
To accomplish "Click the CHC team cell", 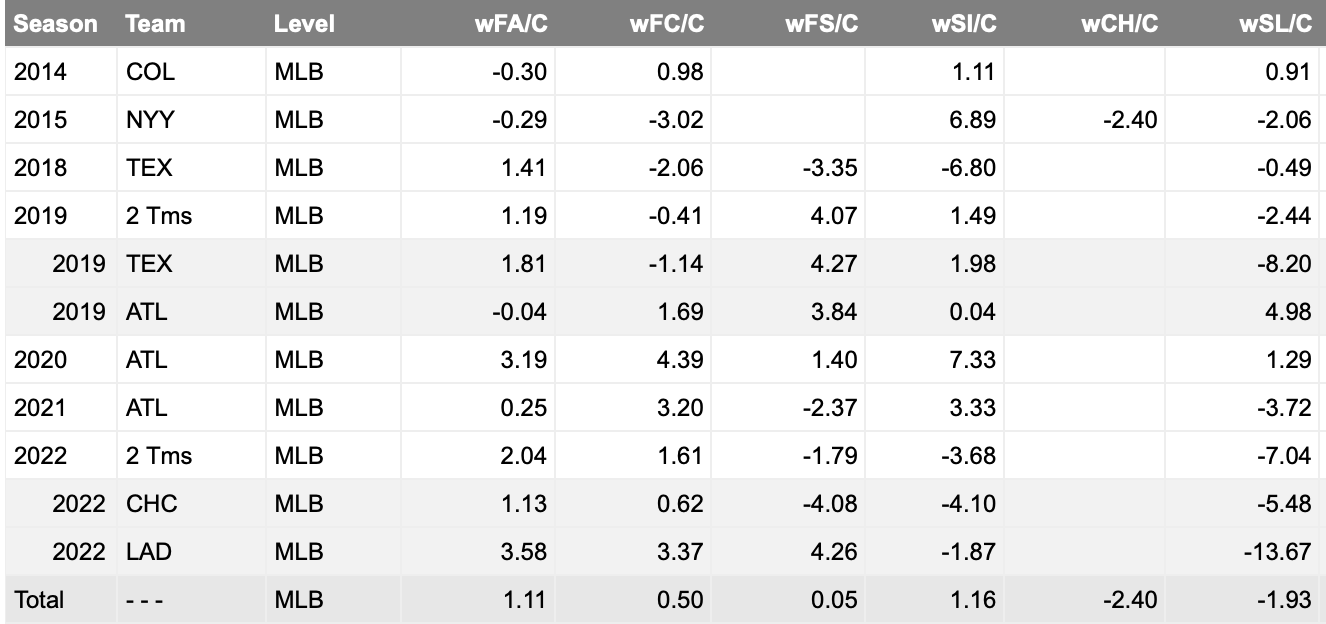I will pos(152,503).
